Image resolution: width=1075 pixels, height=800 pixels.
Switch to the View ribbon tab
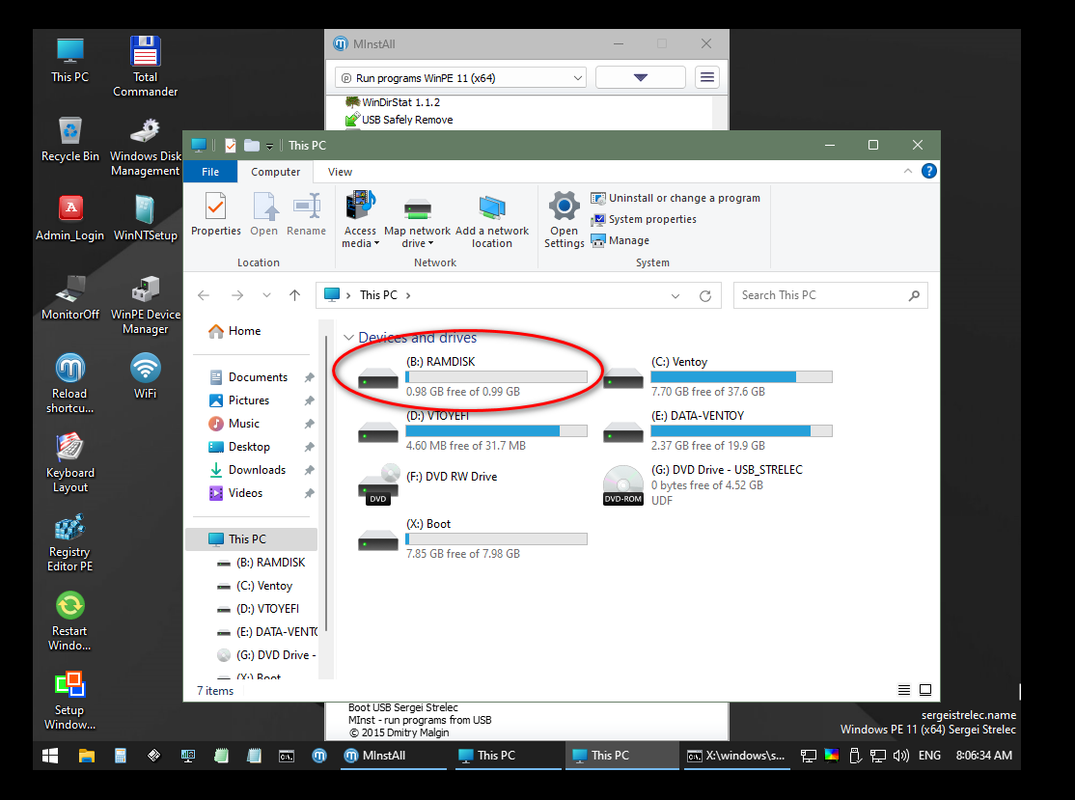coord(340,172)
